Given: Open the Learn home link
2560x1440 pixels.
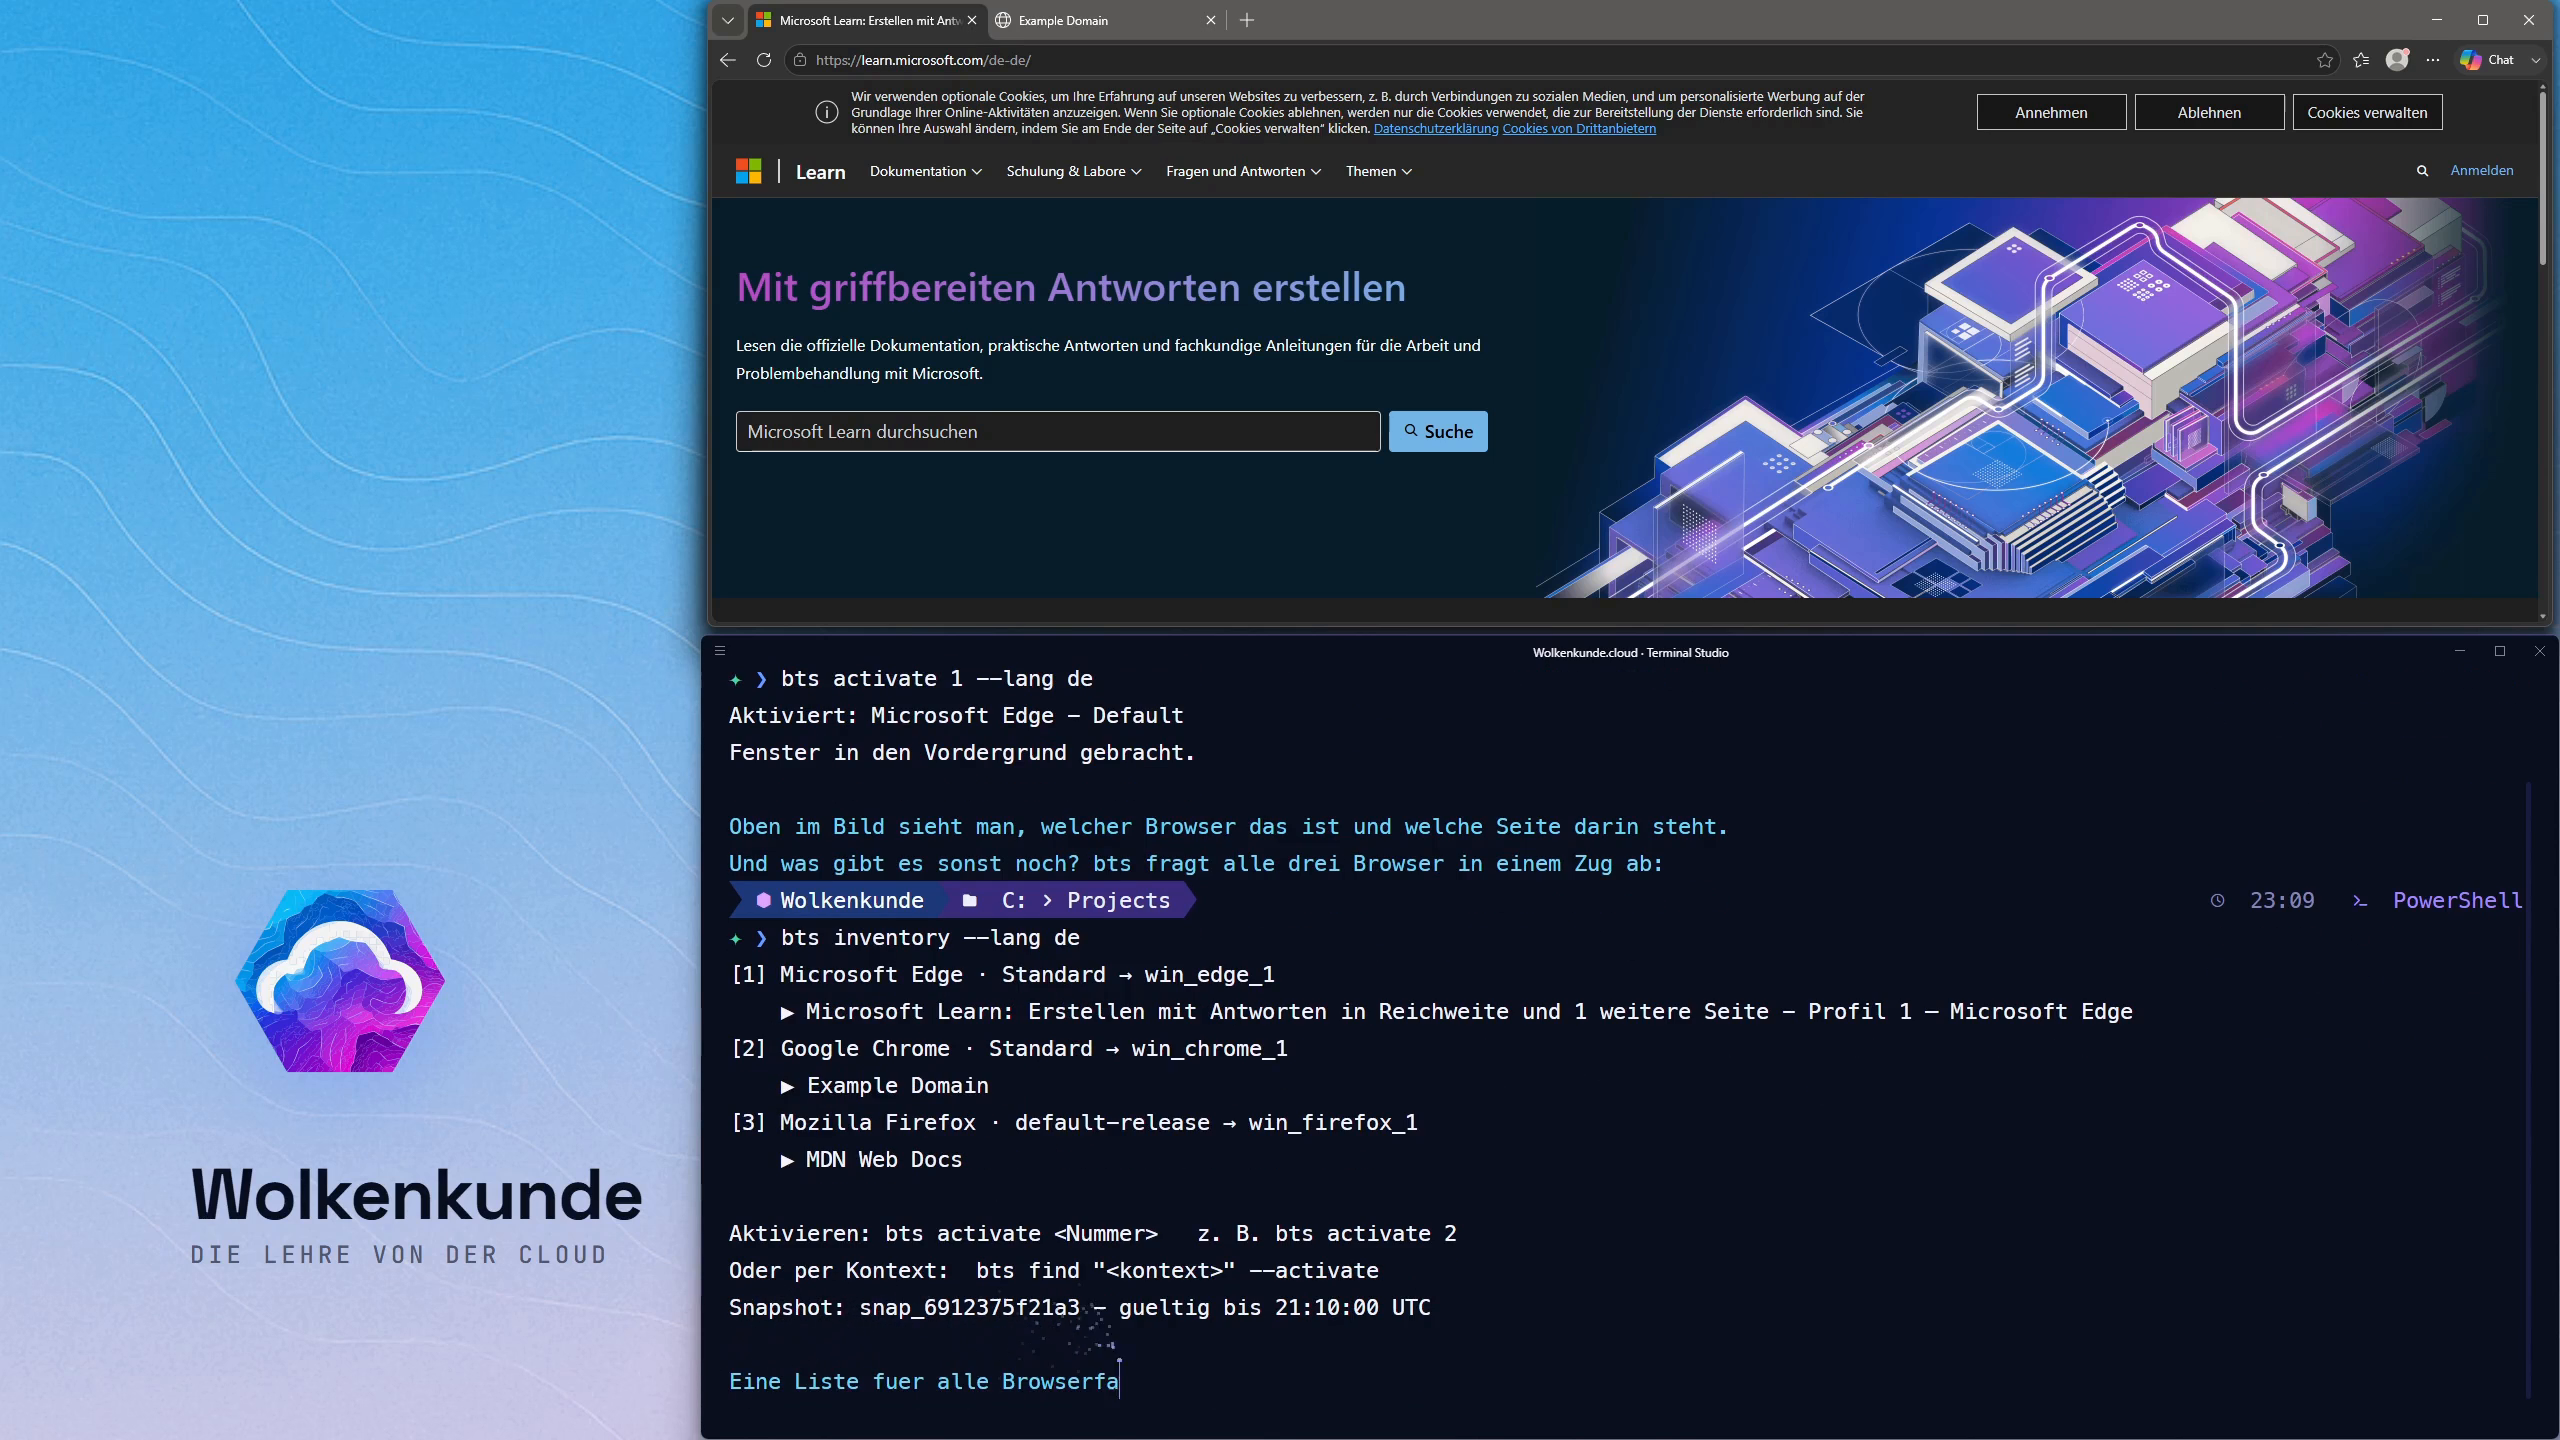Looking at the screenshot, I should [x=820, y=172].
